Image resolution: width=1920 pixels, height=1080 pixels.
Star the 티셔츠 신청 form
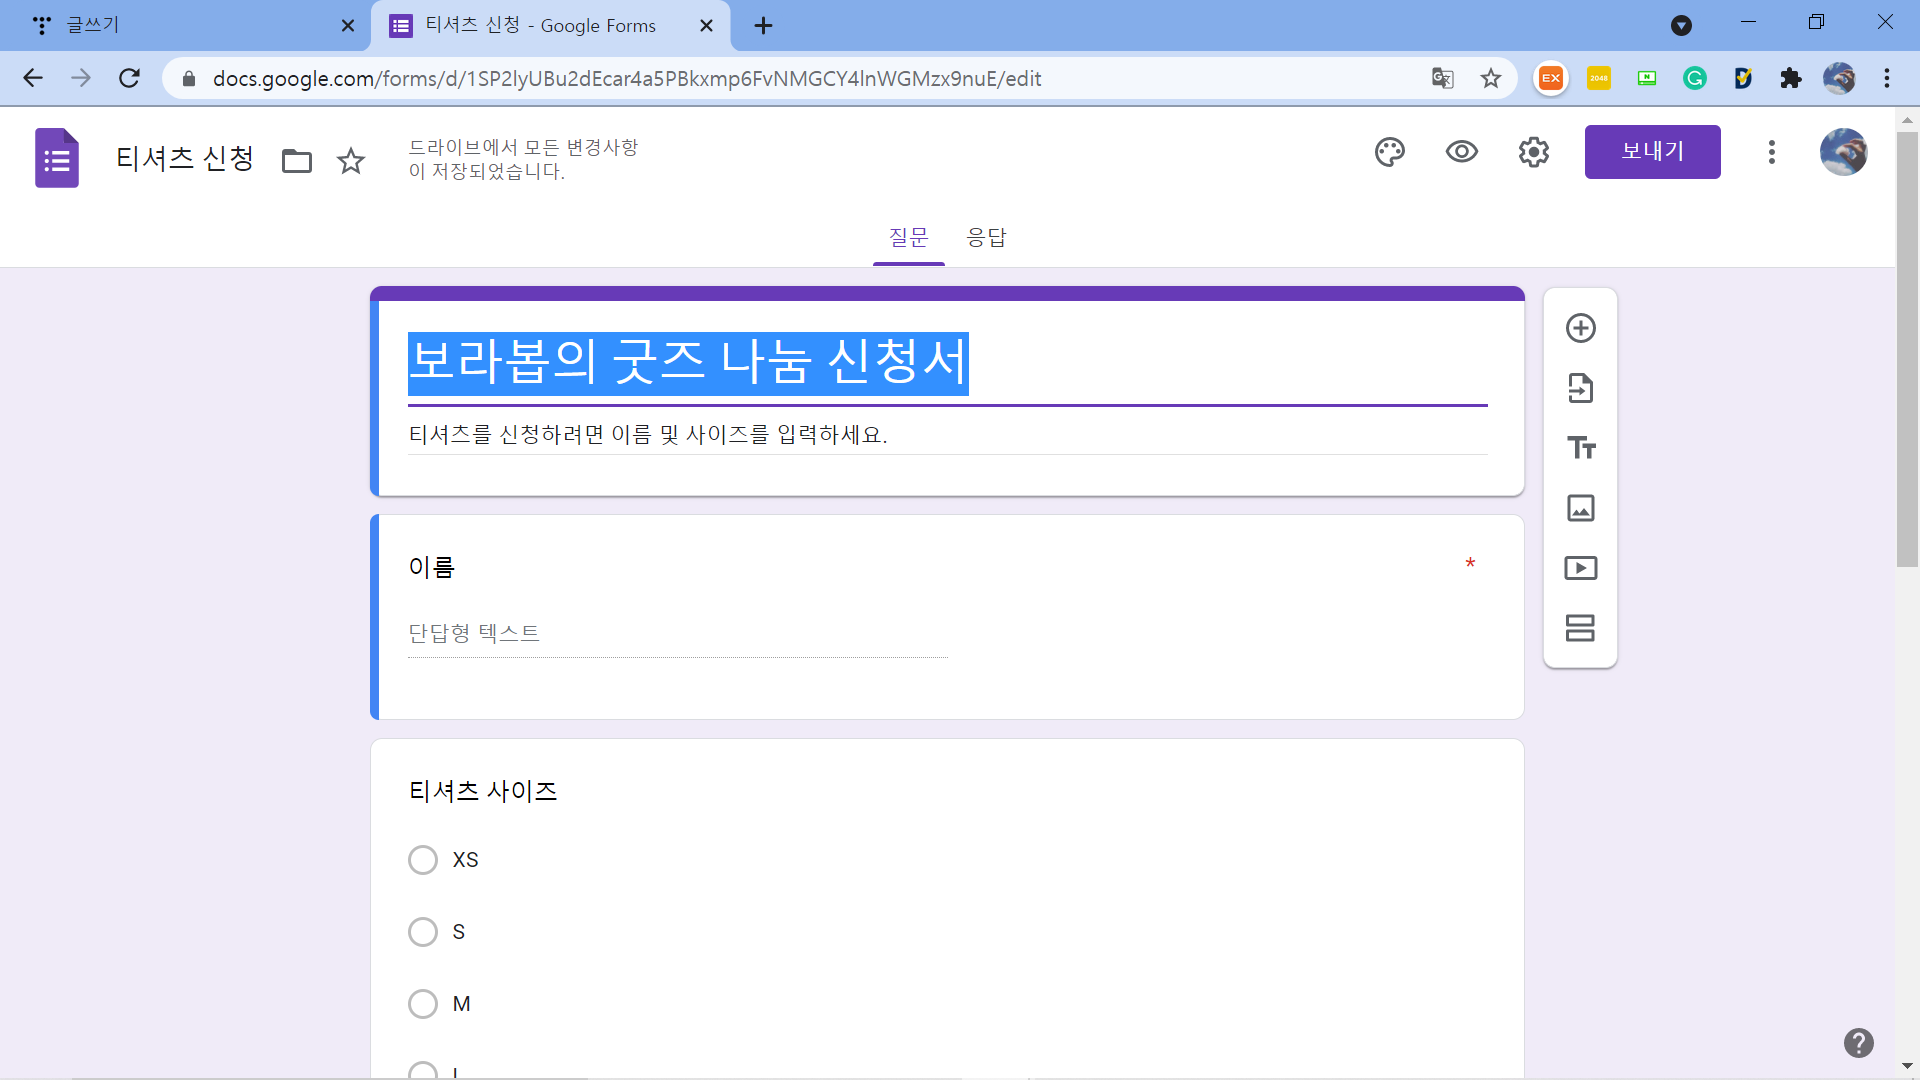click(351, 160)
